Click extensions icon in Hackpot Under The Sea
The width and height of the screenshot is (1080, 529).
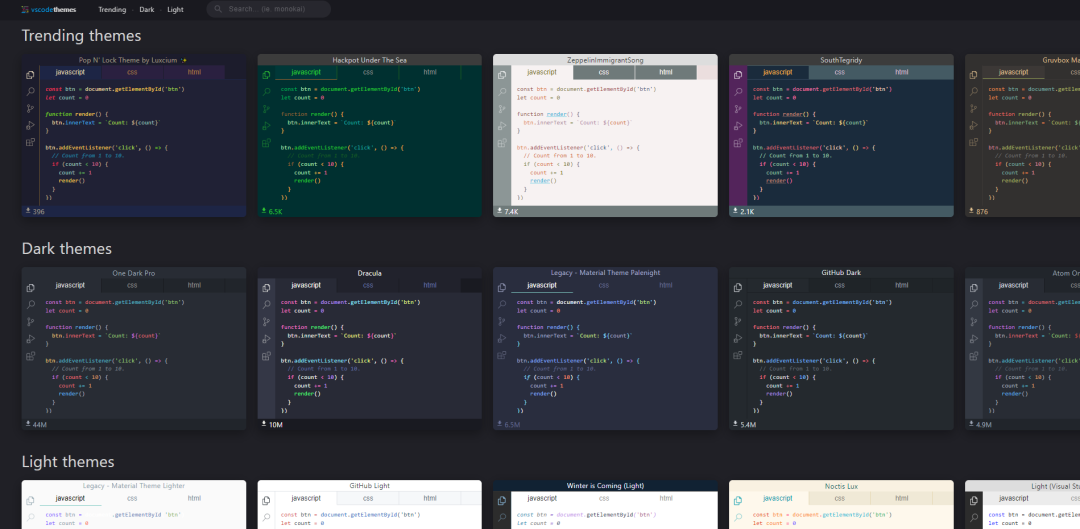tap(266, 143)
